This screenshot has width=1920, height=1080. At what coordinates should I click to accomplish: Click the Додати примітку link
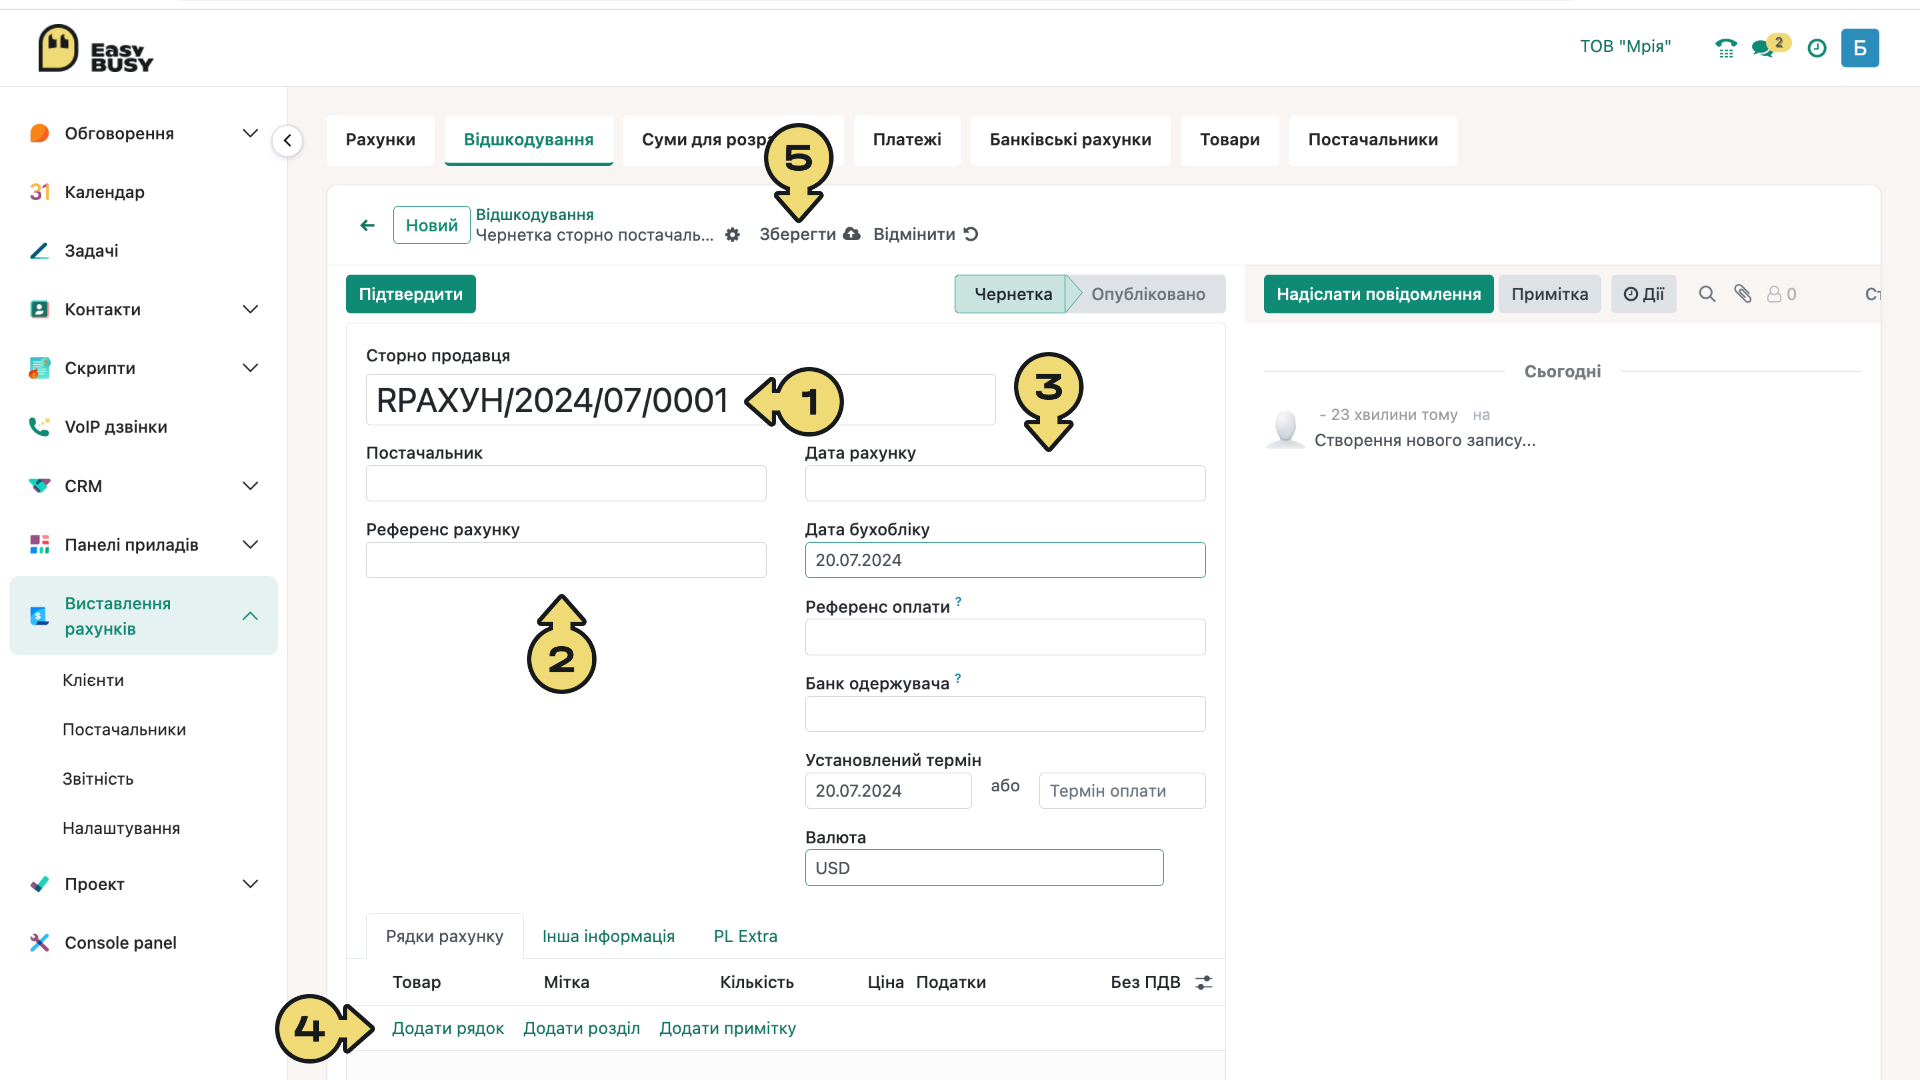click(727, 1029)
